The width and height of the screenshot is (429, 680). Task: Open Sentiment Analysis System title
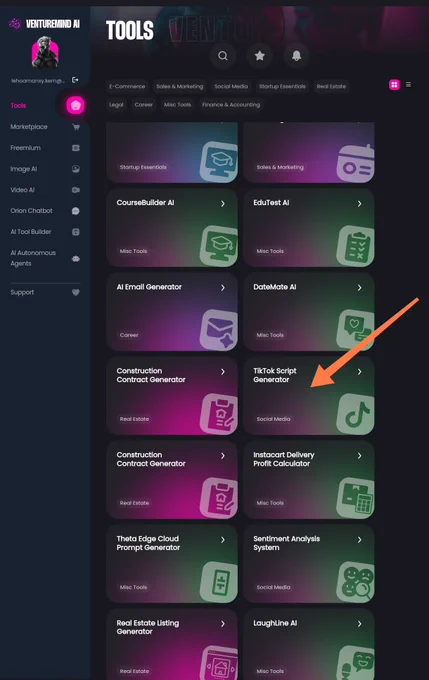[x=287, y=543]
